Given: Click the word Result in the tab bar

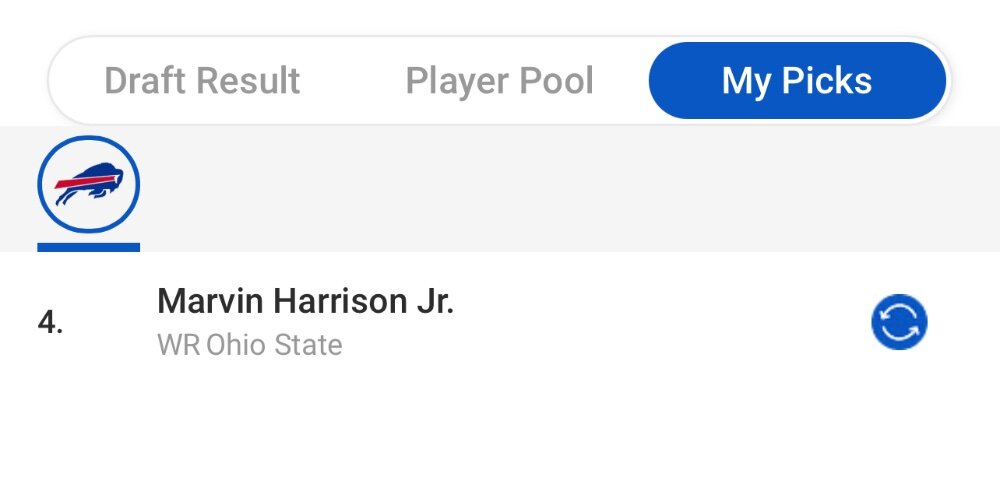Looking at the screenshot, I should point(248,81).
